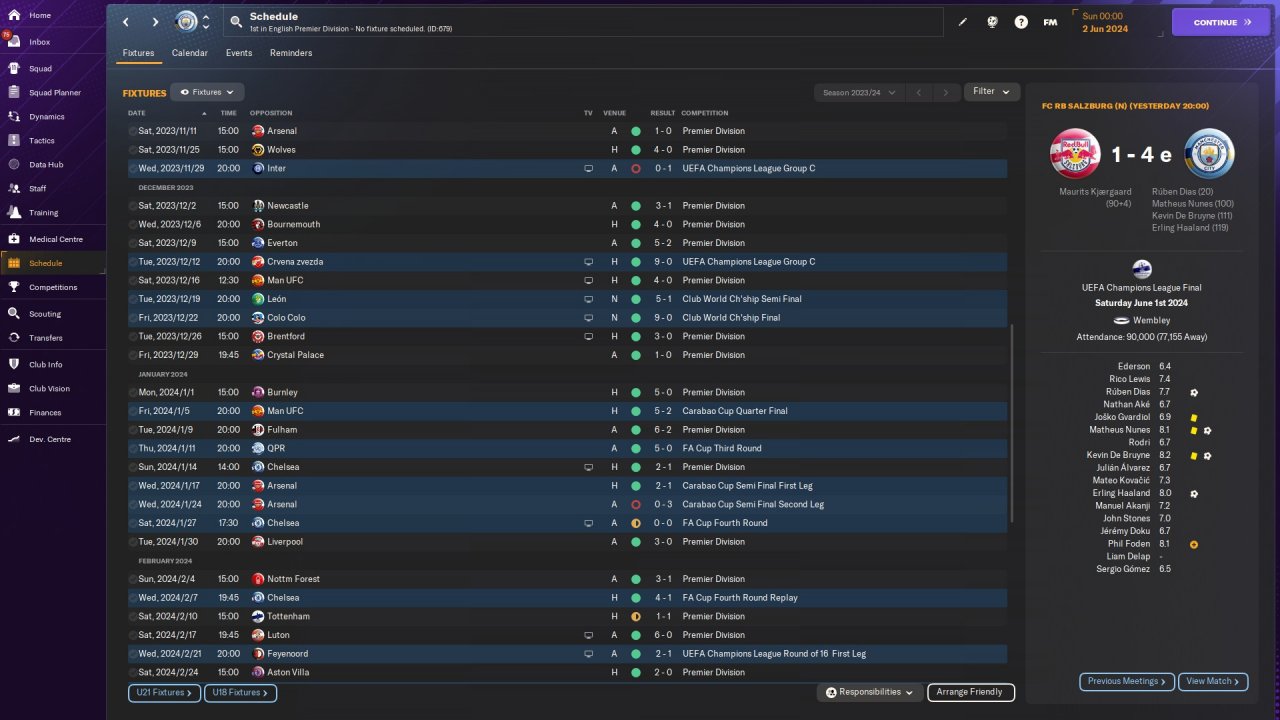Screen dimensions: 1280x720
Task: Switch to the Reminders tab
Action: [x=291, y=53]
